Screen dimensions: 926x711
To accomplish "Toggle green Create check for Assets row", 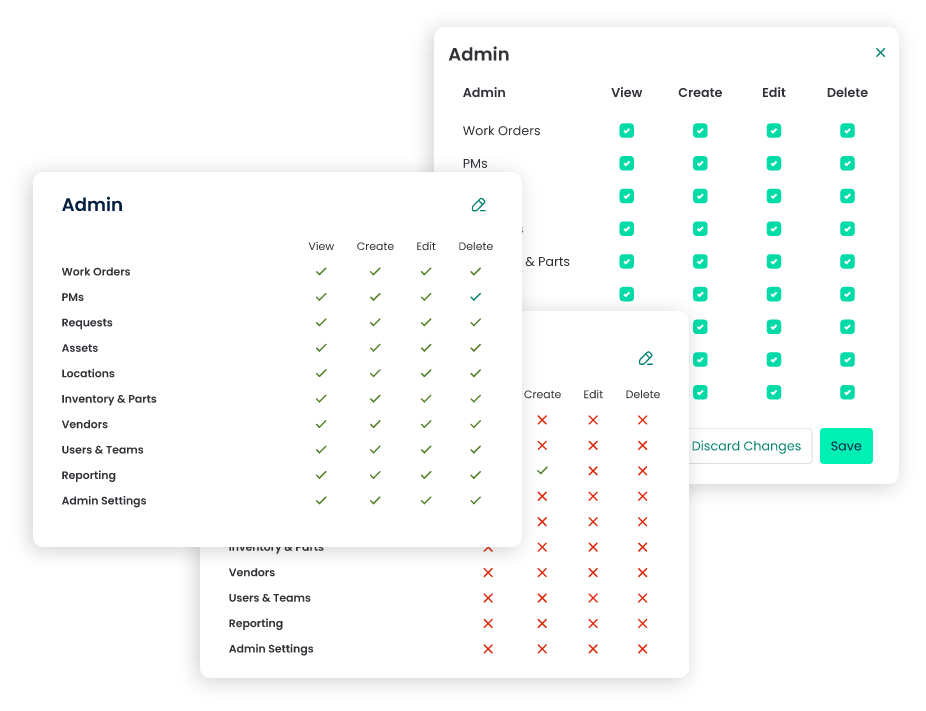I will tap(375, 347).
